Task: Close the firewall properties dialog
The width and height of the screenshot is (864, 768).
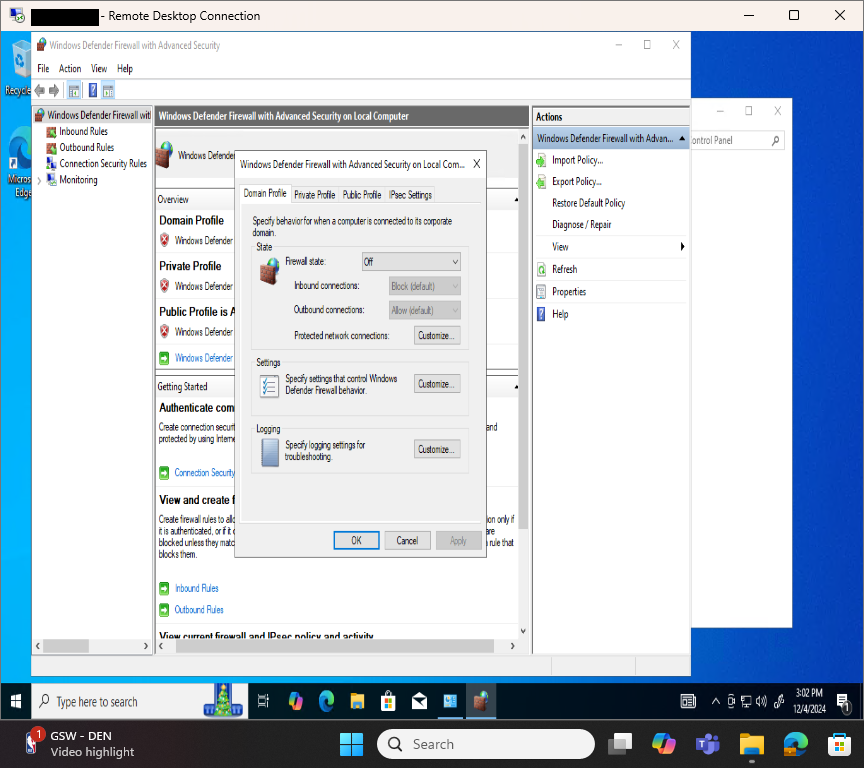Action: pos(477,164)
